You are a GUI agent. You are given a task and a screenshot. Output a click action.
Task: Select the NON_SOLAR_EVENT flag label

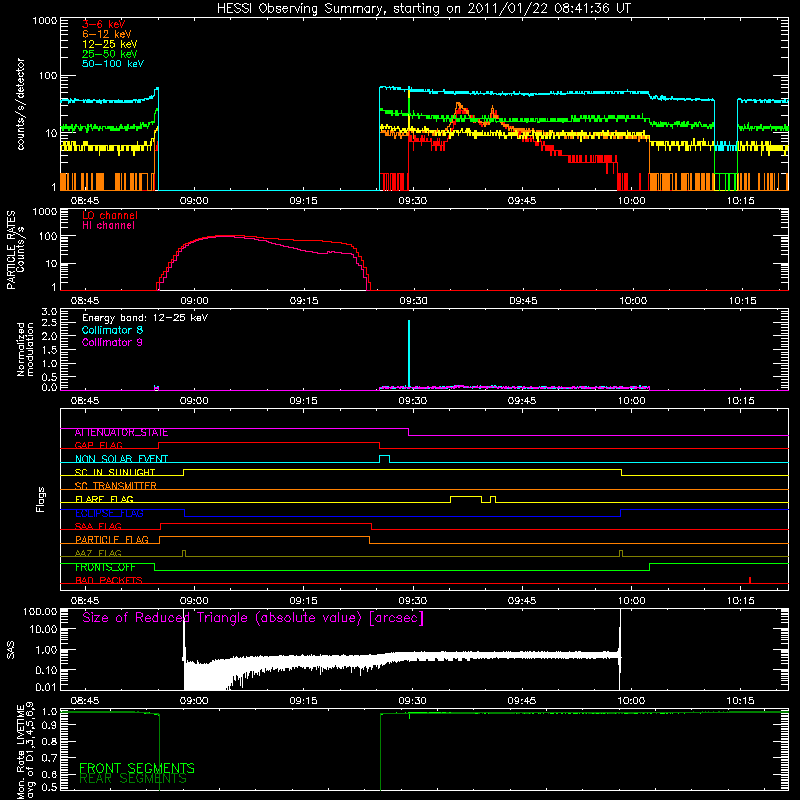tap(121, 459)
